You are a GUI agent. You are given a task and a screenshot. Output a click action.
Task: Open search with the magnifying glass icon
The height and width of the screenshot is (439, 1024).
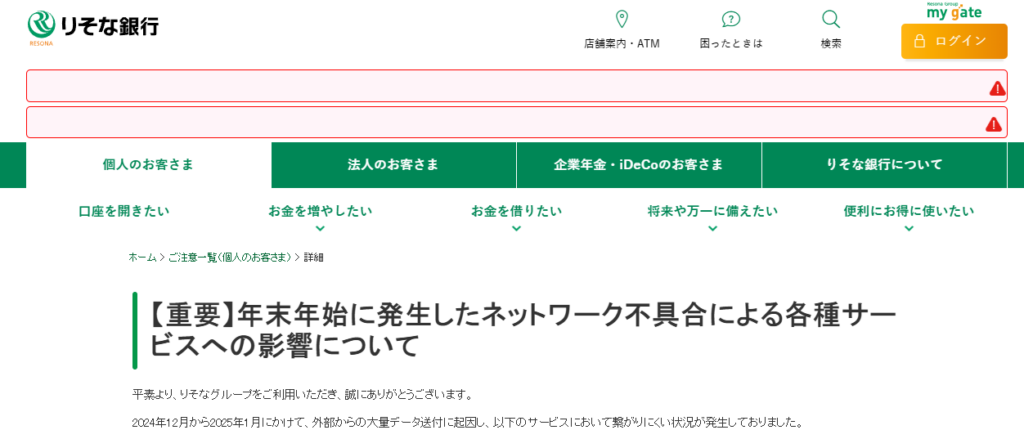tap(830, 19)
